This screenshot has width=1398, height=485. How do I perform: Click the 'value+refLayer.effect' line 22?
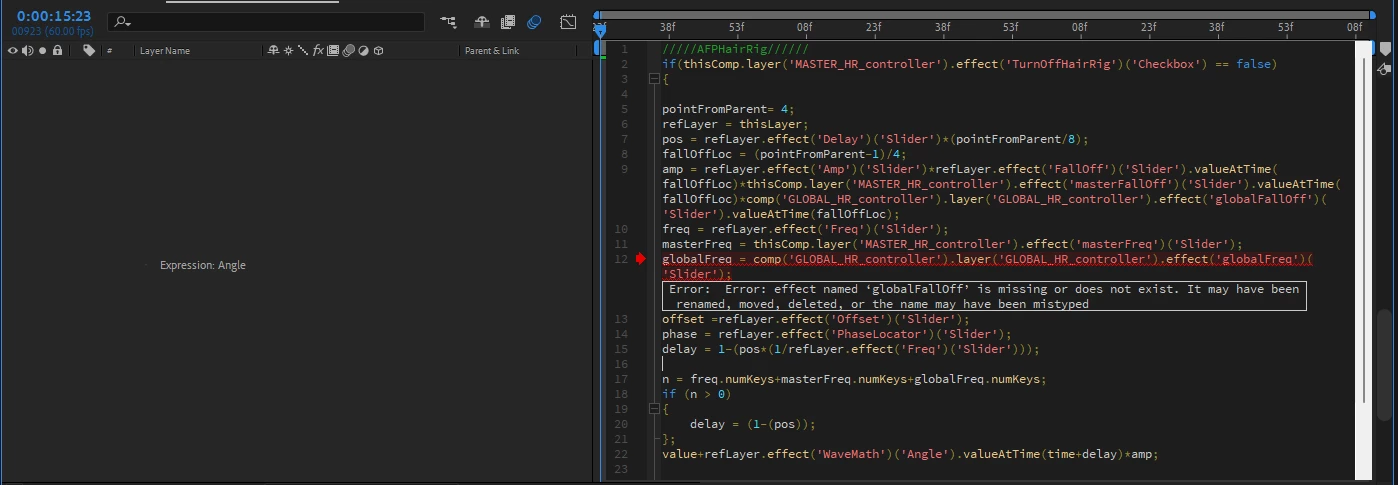[x=910, y=454]
